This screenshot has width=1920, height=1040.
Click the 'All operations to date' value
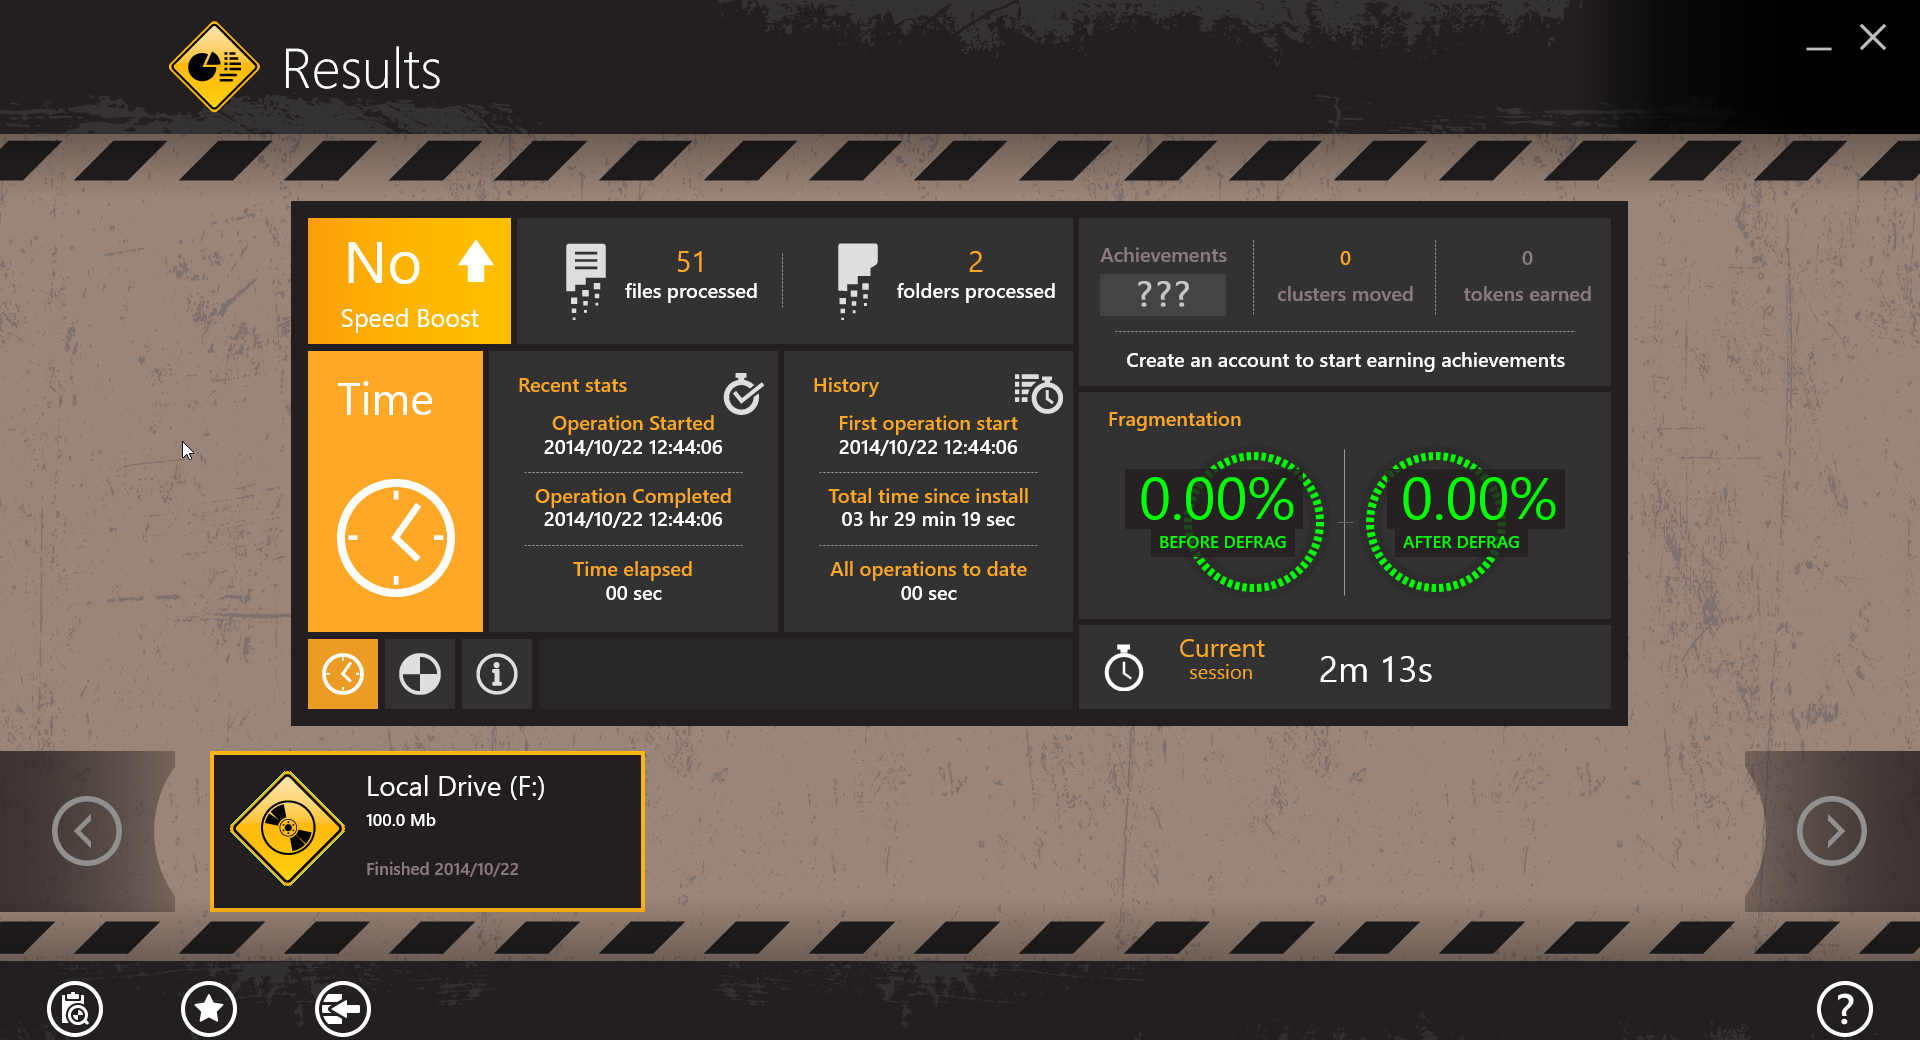click(x=929, y=593)
